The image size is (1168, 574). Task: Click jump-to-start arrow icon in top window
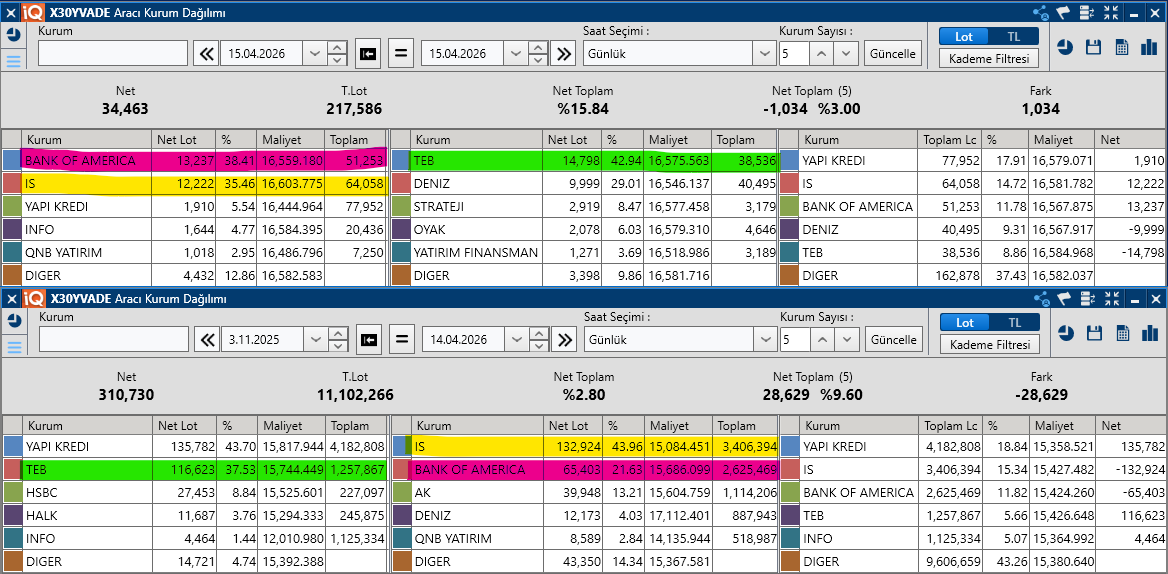click(x=368, y=54)
